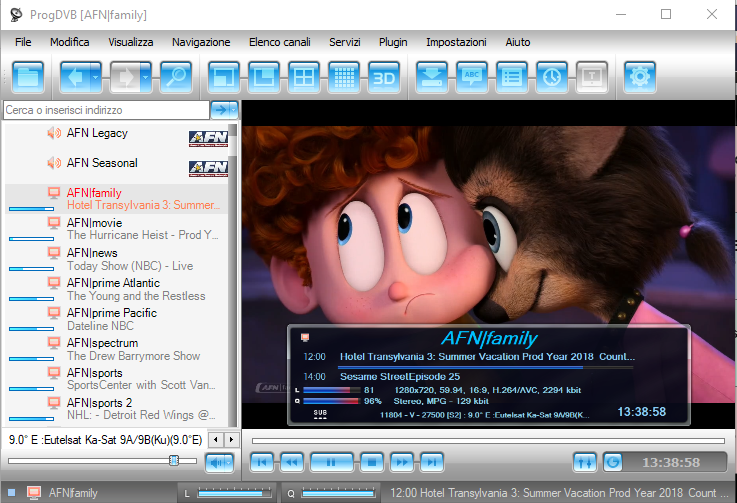737x503 pixels.
Task: Open back button history dropdown arrow
Action: pos(96,77)
